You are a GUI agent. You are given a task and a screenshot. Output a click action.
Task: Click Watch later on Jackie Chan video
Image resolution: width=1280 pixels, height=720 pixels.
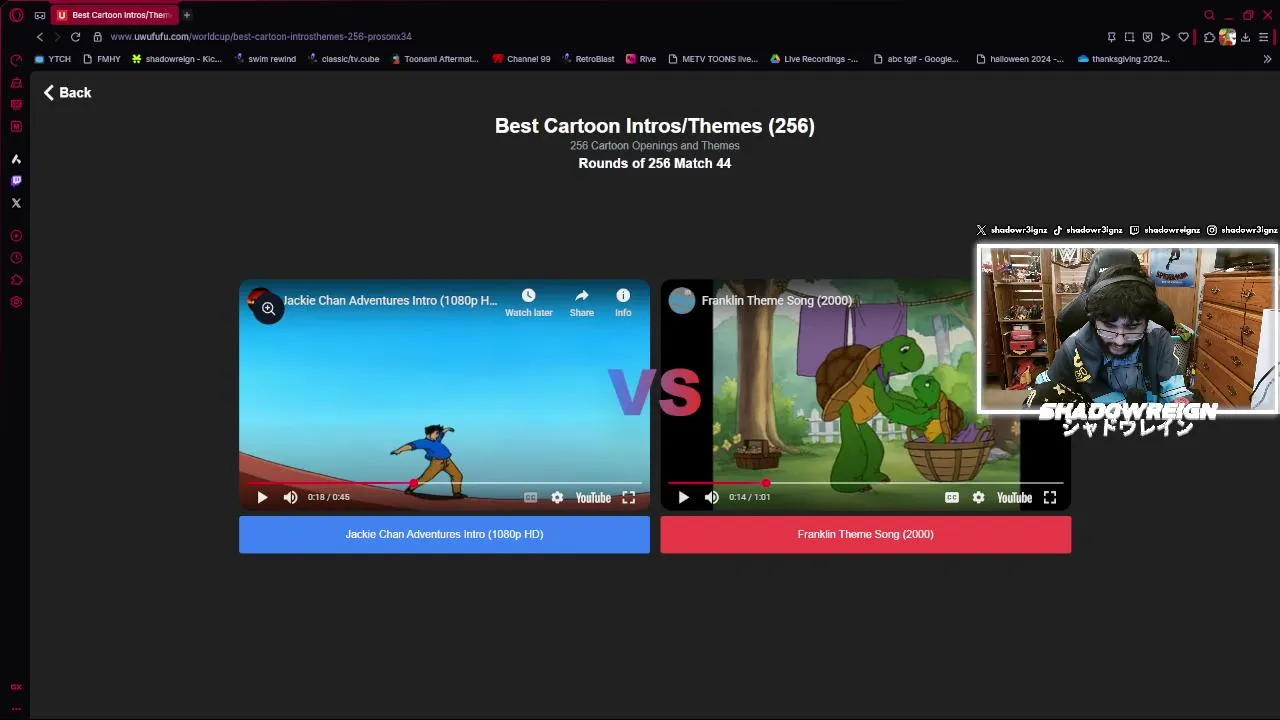pyautogui.click(x=528, y=303)
